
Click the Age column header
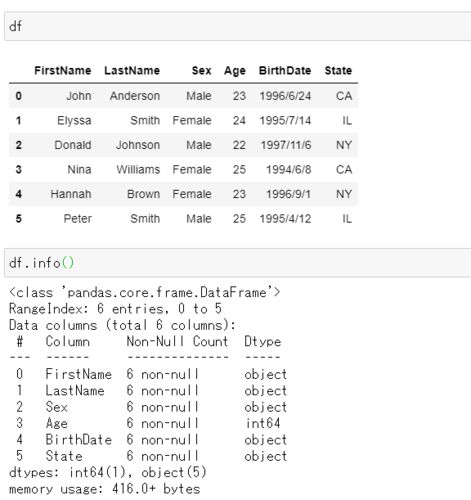(235, 71)
